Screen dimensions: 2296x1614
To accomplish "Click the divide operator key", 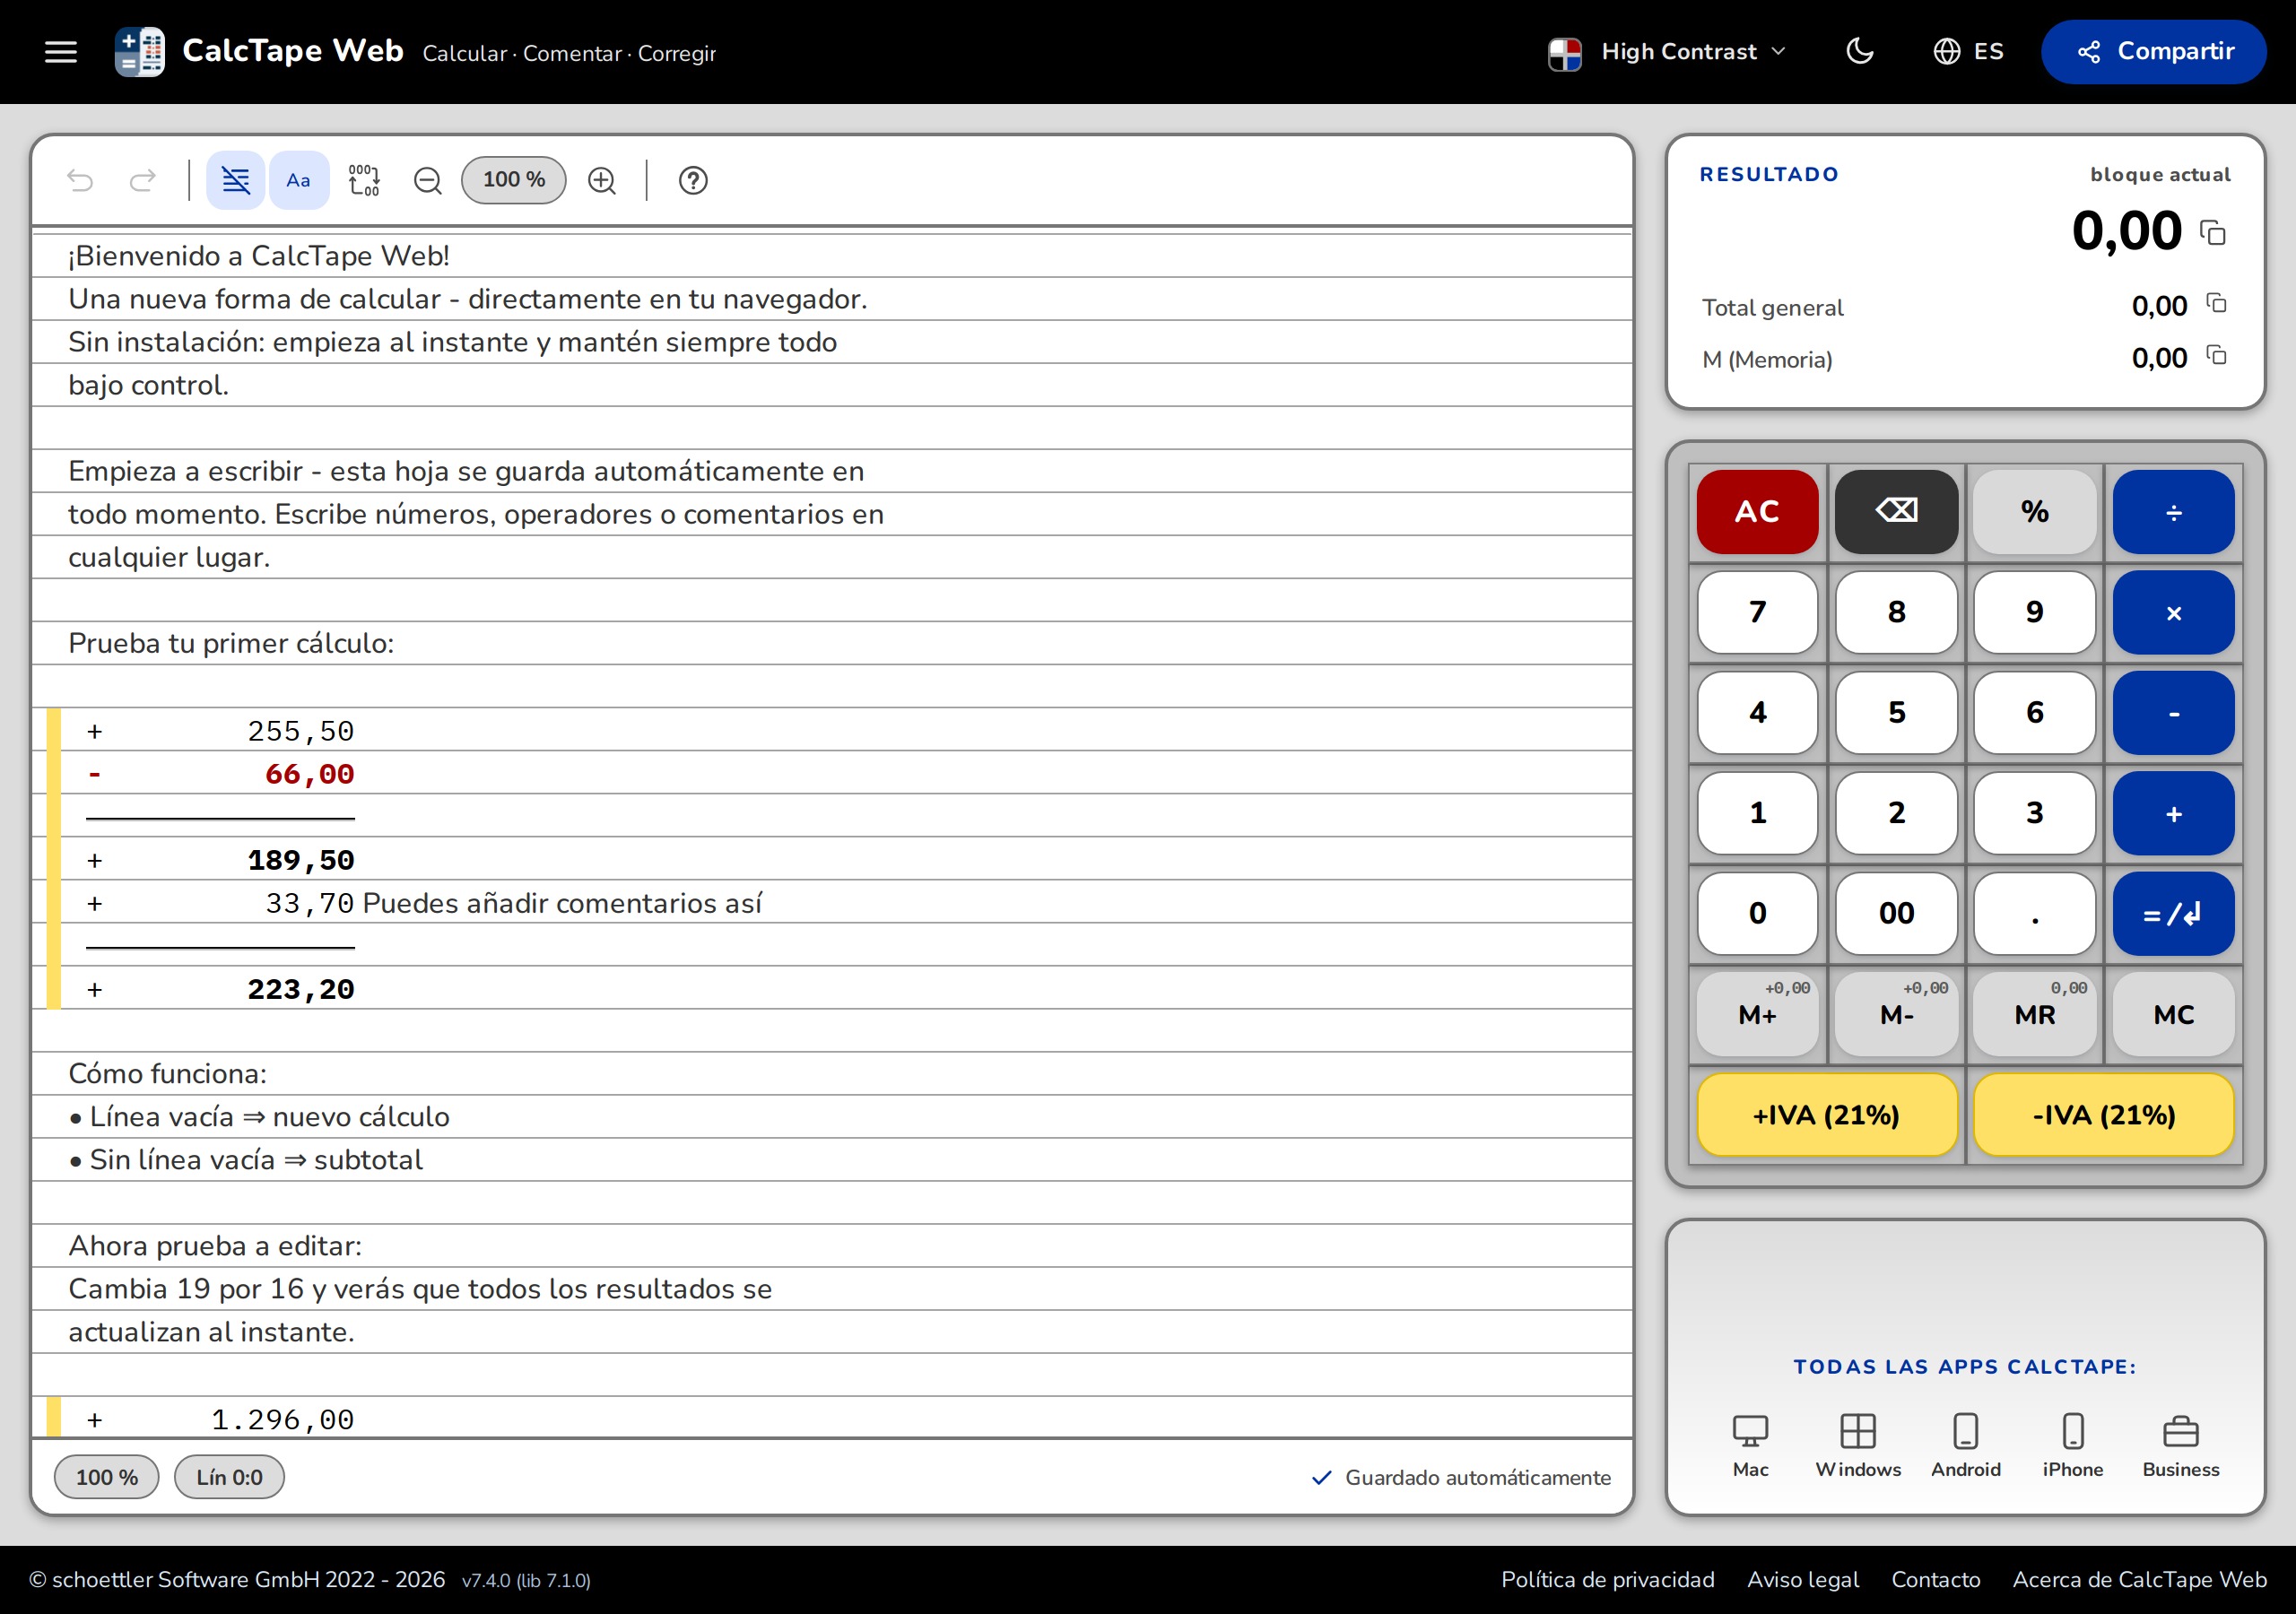I will 2173,512.
